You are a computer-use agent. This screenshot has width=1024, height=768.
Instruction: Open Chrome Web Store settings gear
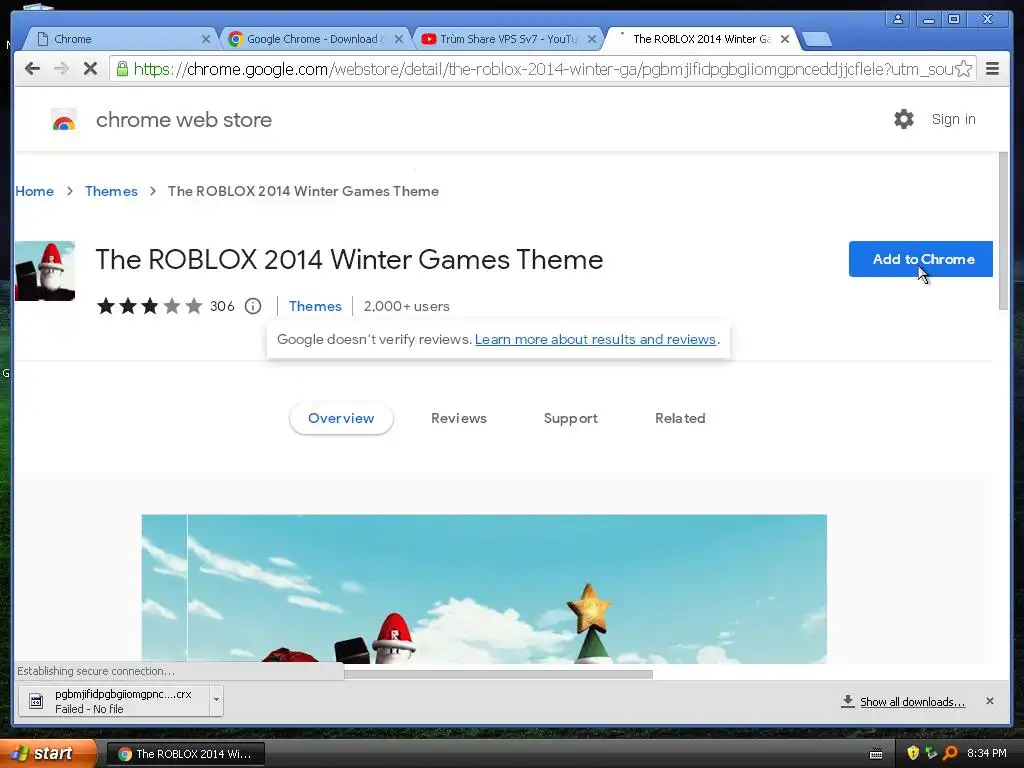(x=904, y=119)
